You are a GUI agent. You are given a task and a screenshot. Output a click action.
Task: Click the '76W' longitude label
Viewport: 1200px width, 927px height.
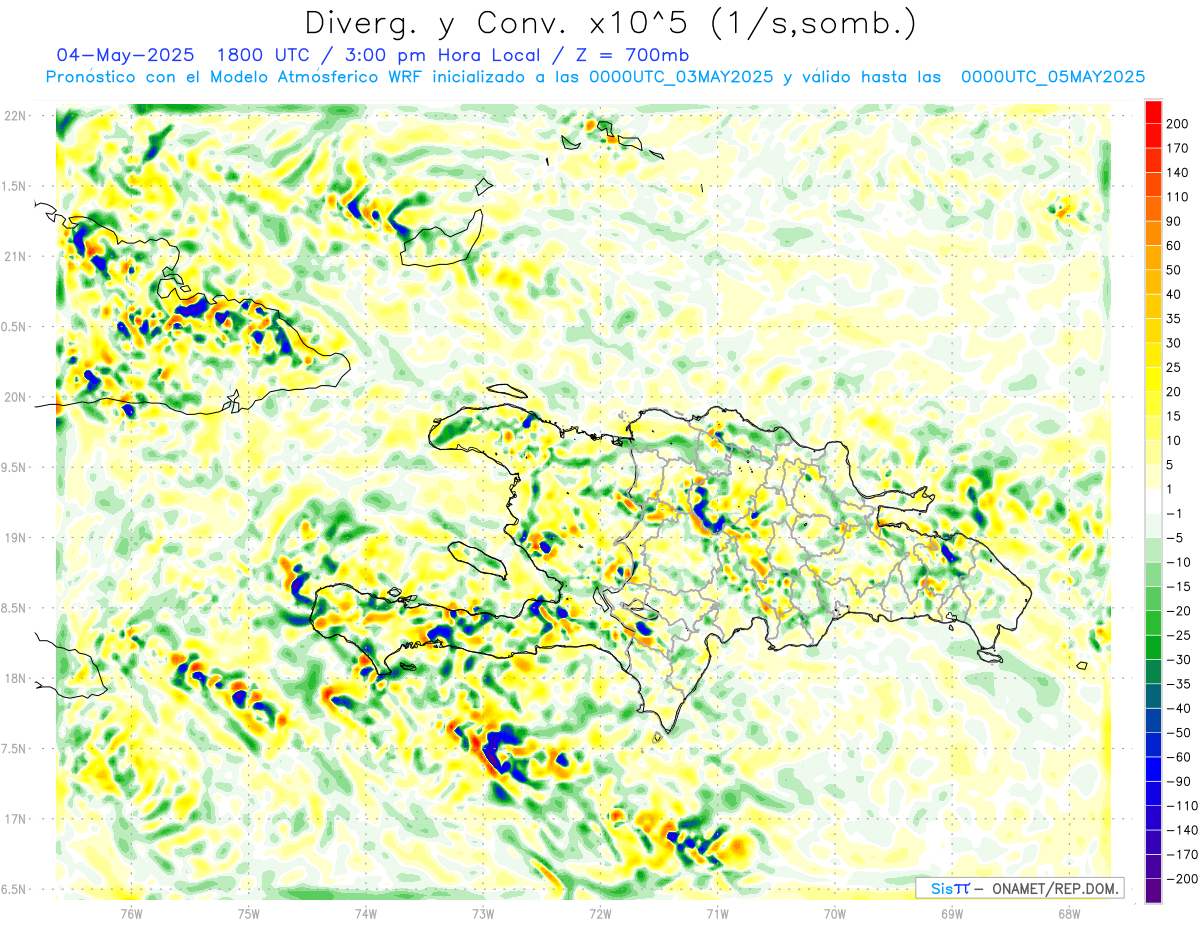(131, 913)
